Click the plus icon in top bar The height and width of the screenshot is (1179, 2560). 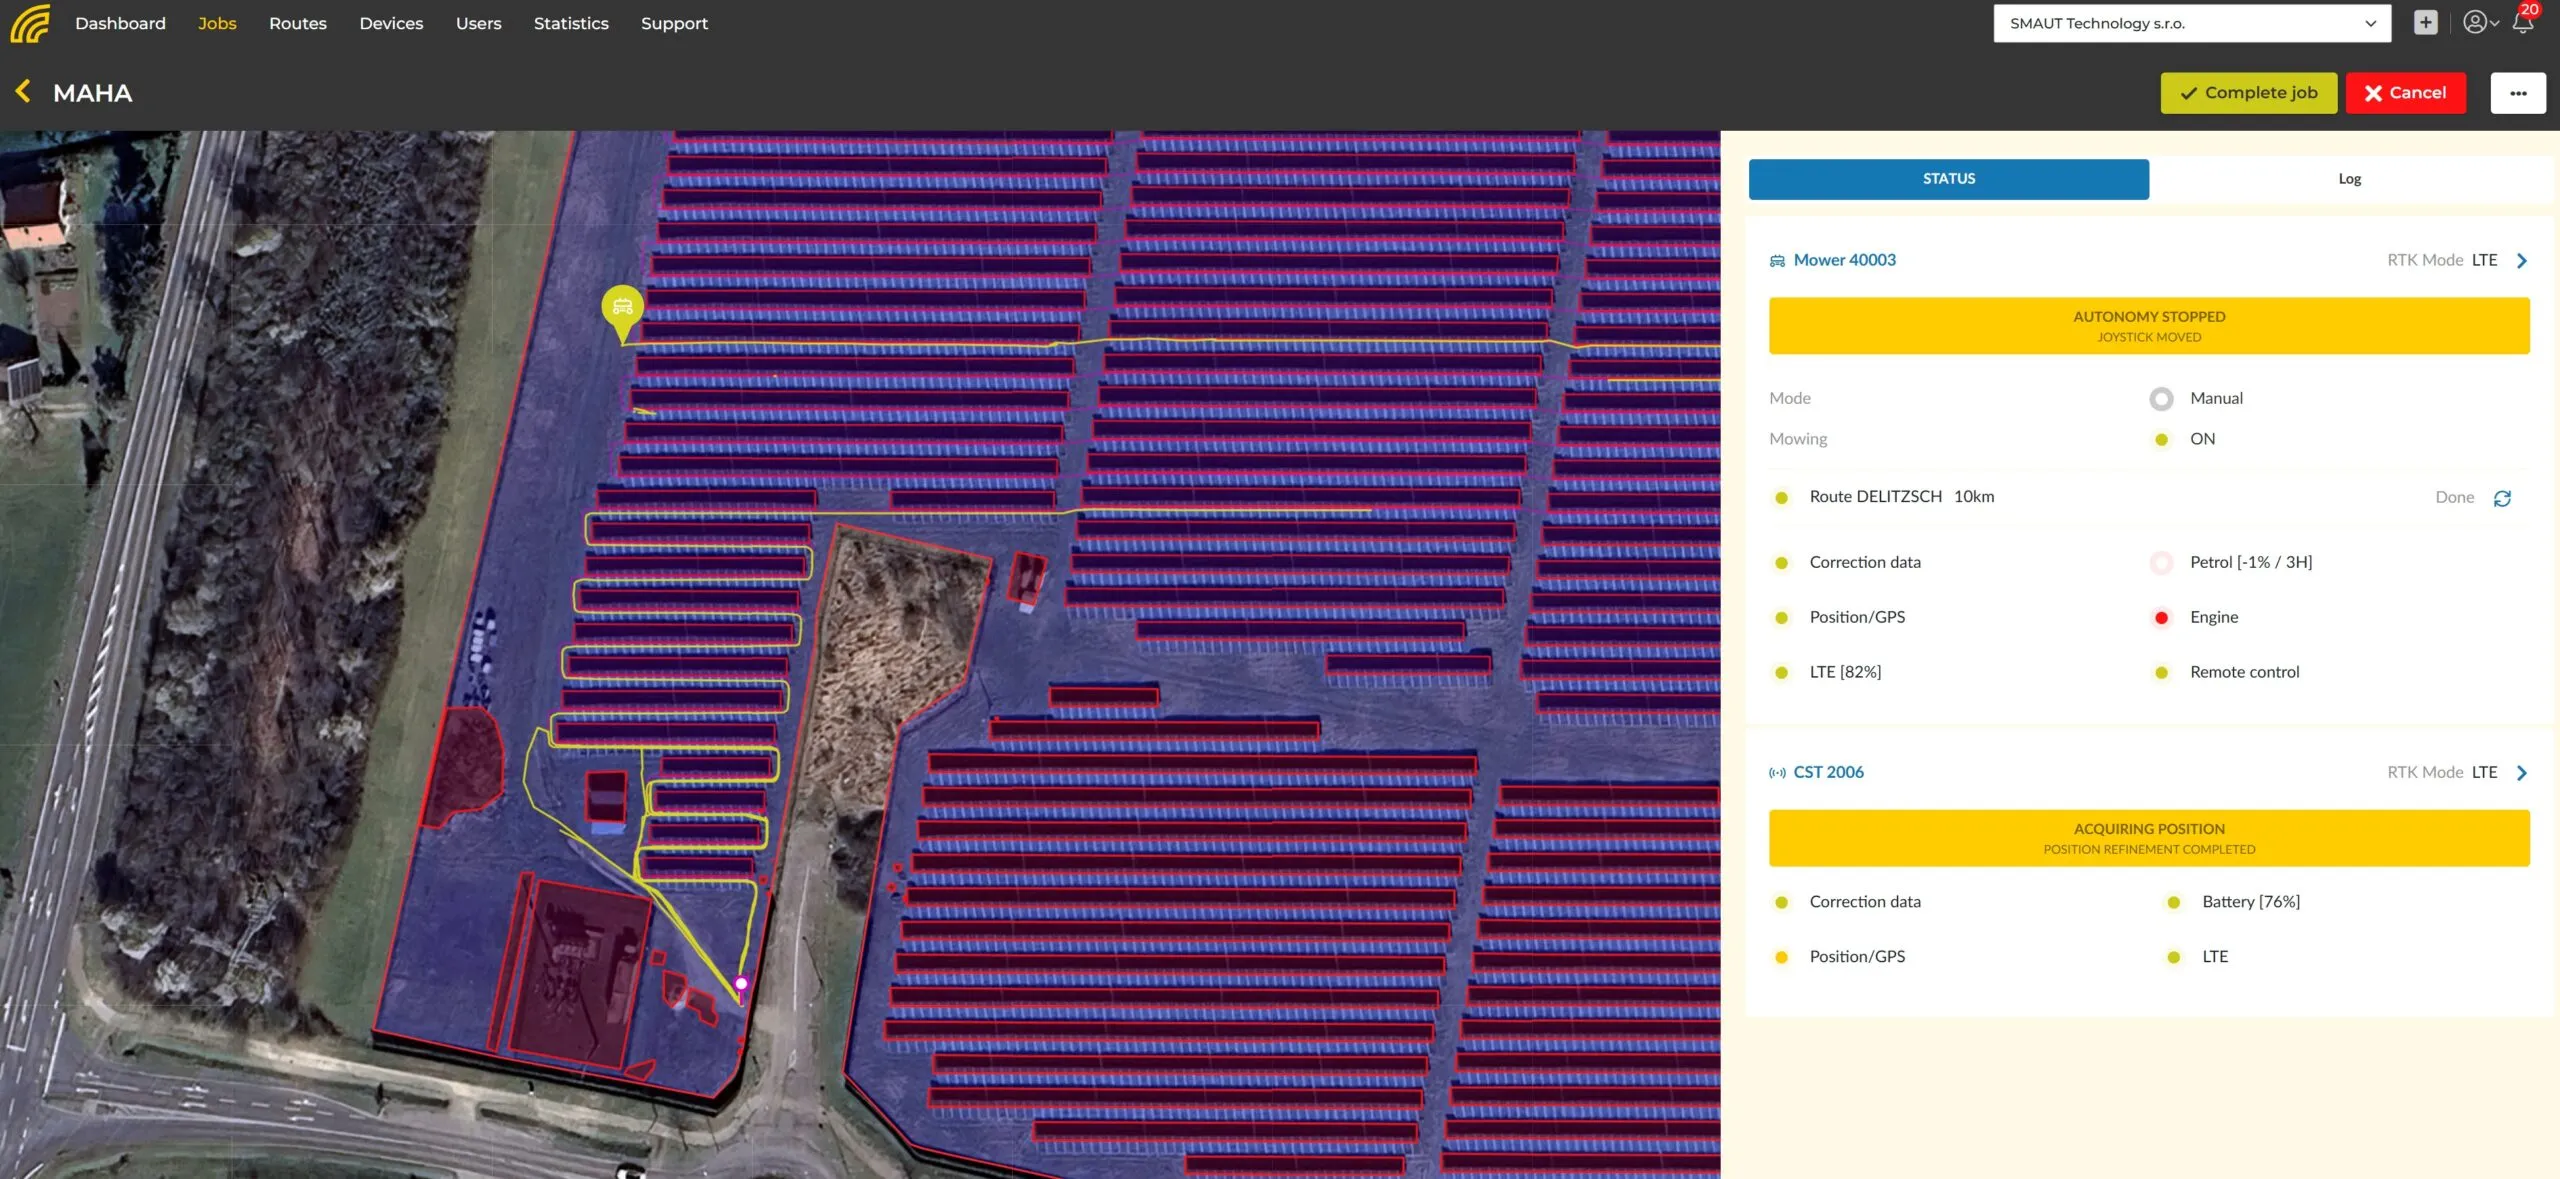coord(2425,23)
